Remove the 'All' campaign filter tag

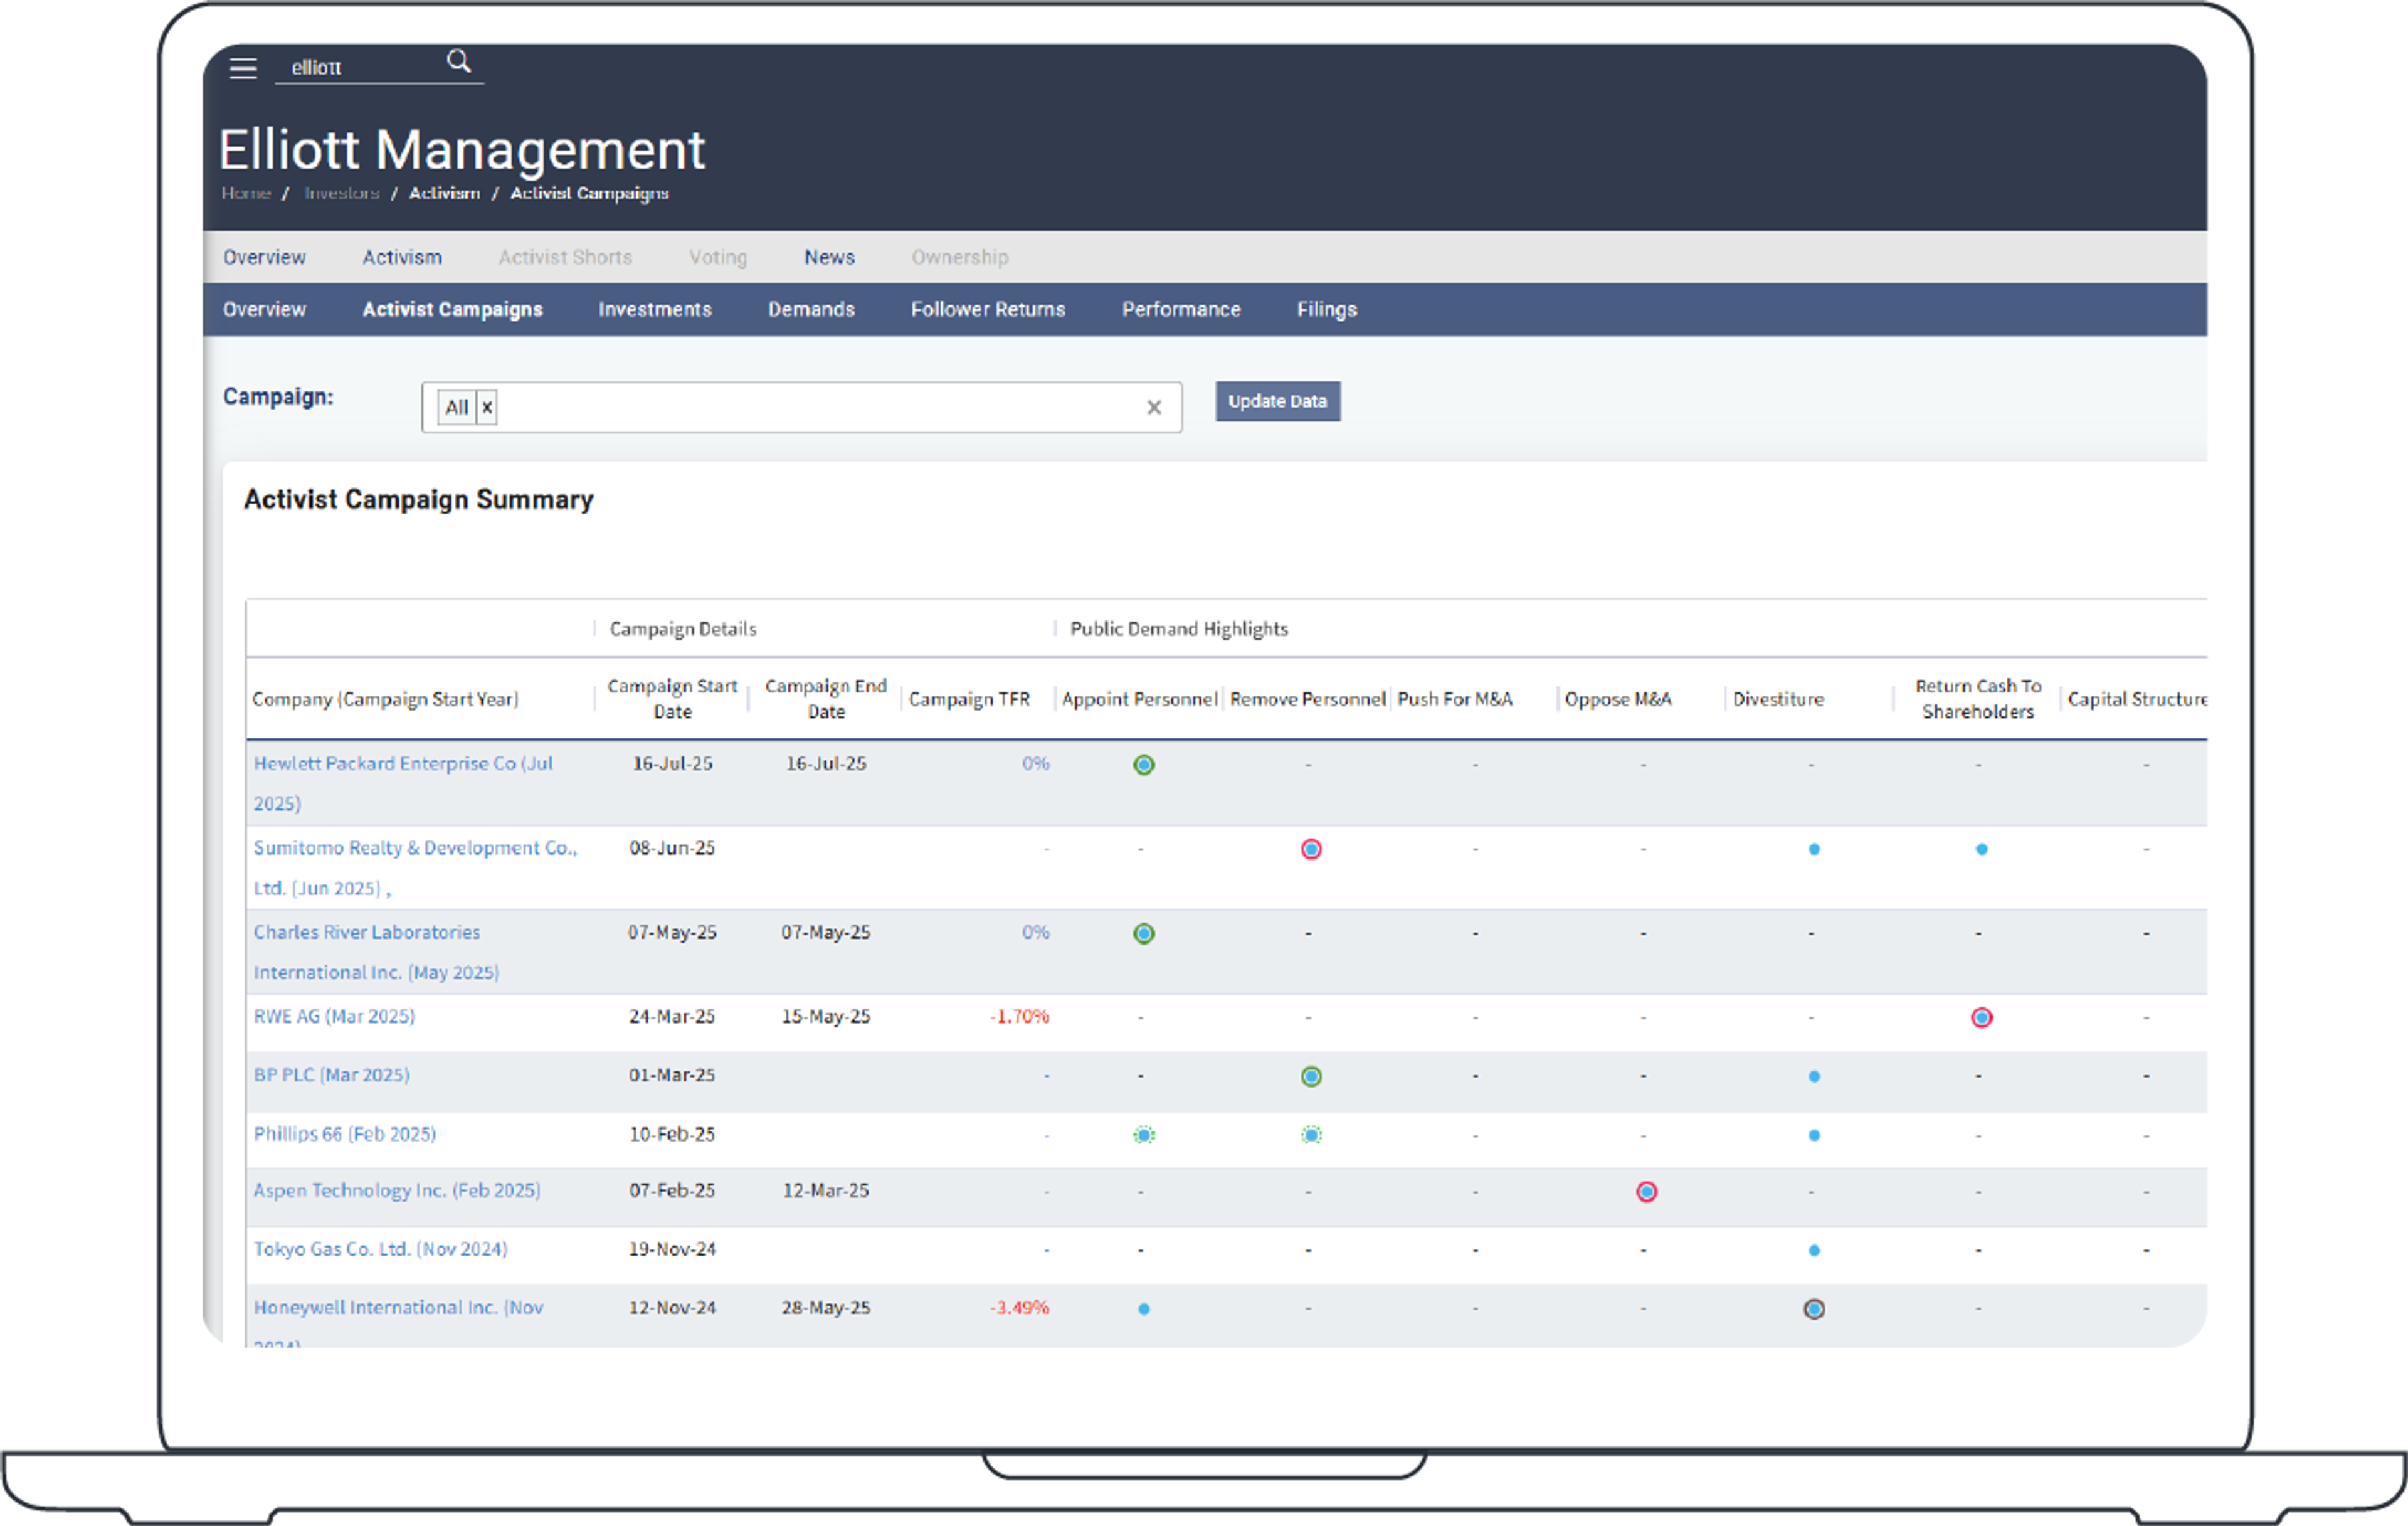(x=487, y=407)
